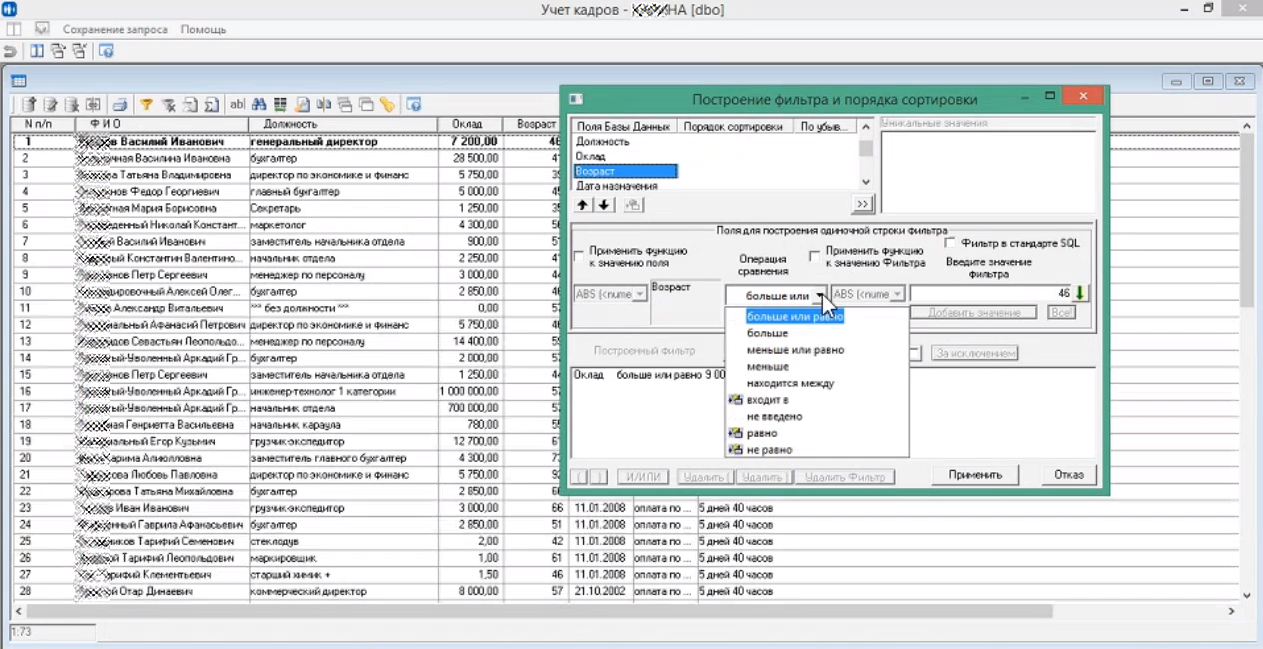The height and width of the screenshot is (649, 1263).
Task: Check 'Применить функцию к значению поля'
Action: [579, 257]
